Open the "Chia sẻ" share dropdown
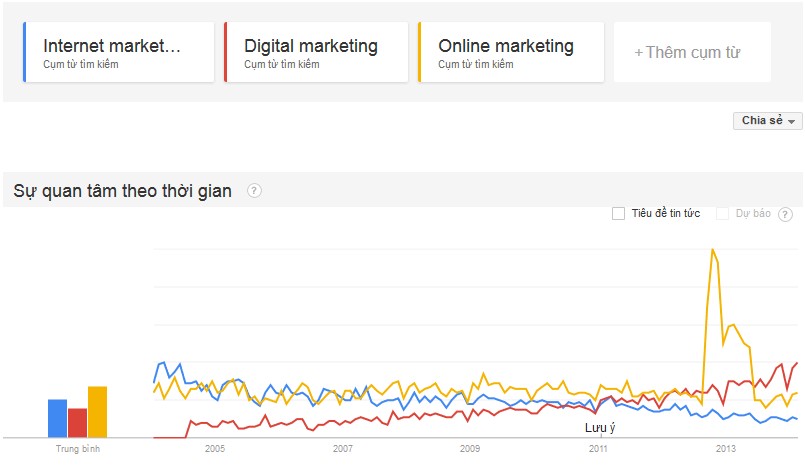 pyautogui.click(x=768, y=121)
